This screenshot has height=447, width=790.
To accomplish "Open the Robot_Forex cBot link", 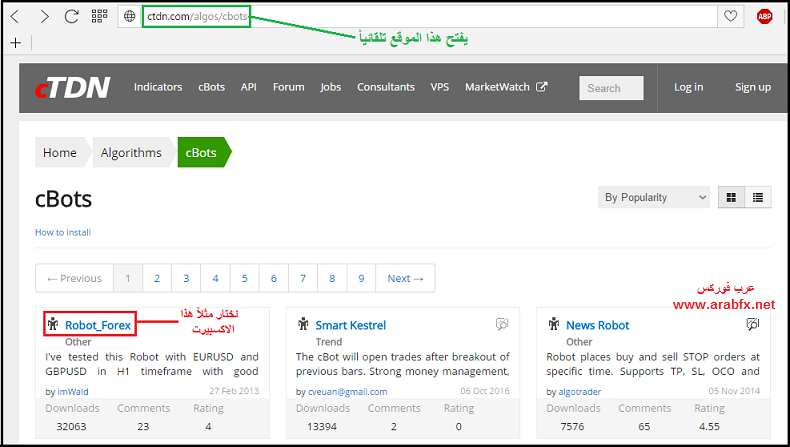I will pos(98,325).
